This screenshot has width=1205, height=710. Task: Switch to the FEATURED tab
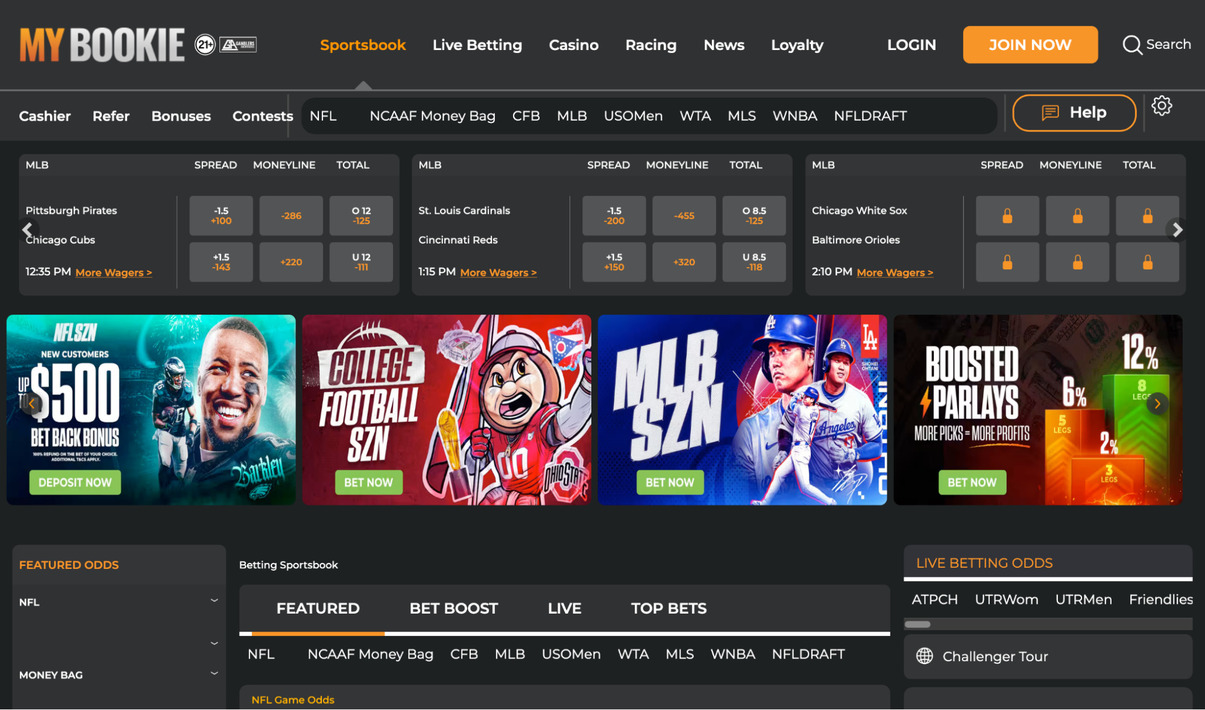coord(318,608)
